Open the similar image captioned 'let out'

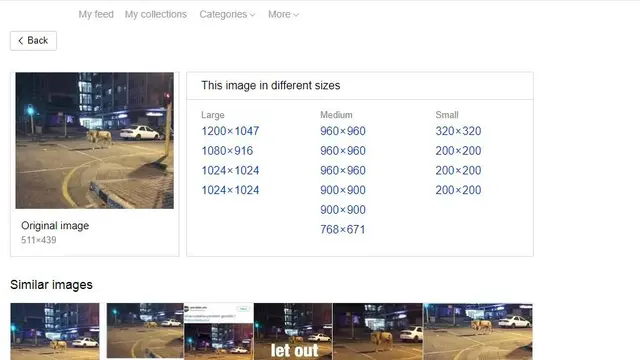click(x=293, y=331)
